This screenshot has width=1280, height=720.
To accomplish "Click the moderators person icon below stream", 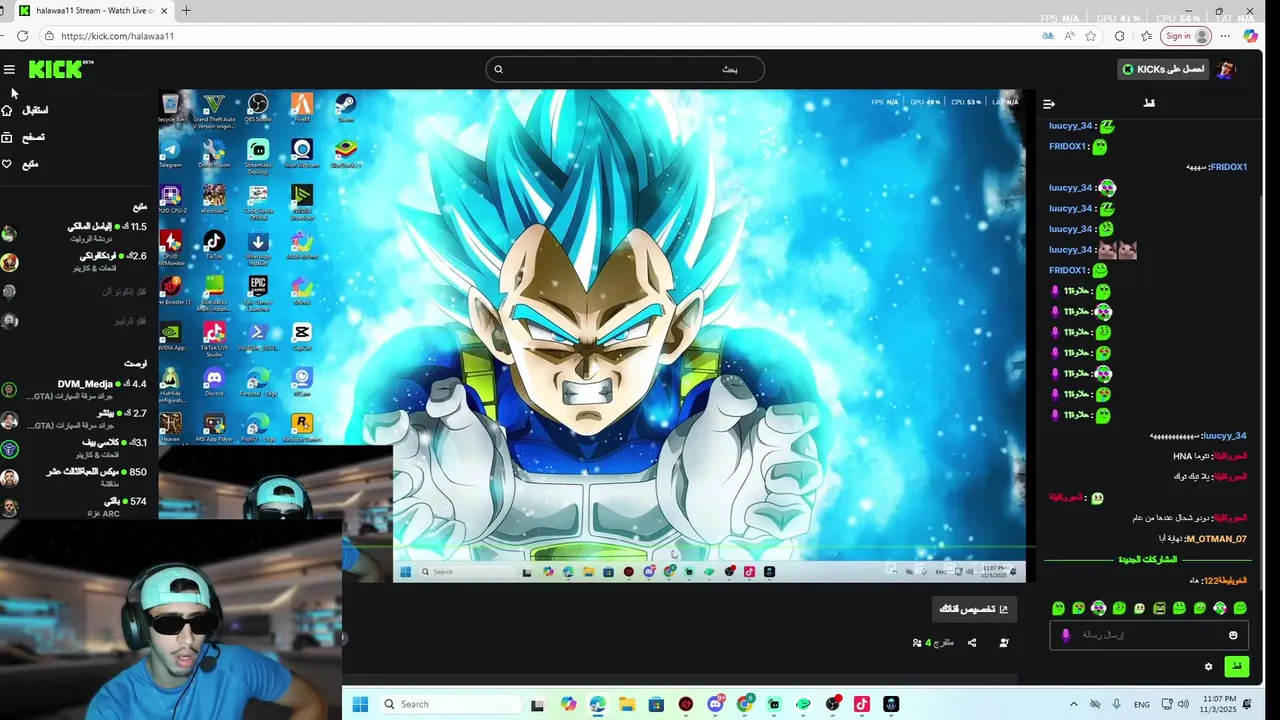I will pyautogui.click(x=1004, y=643).
